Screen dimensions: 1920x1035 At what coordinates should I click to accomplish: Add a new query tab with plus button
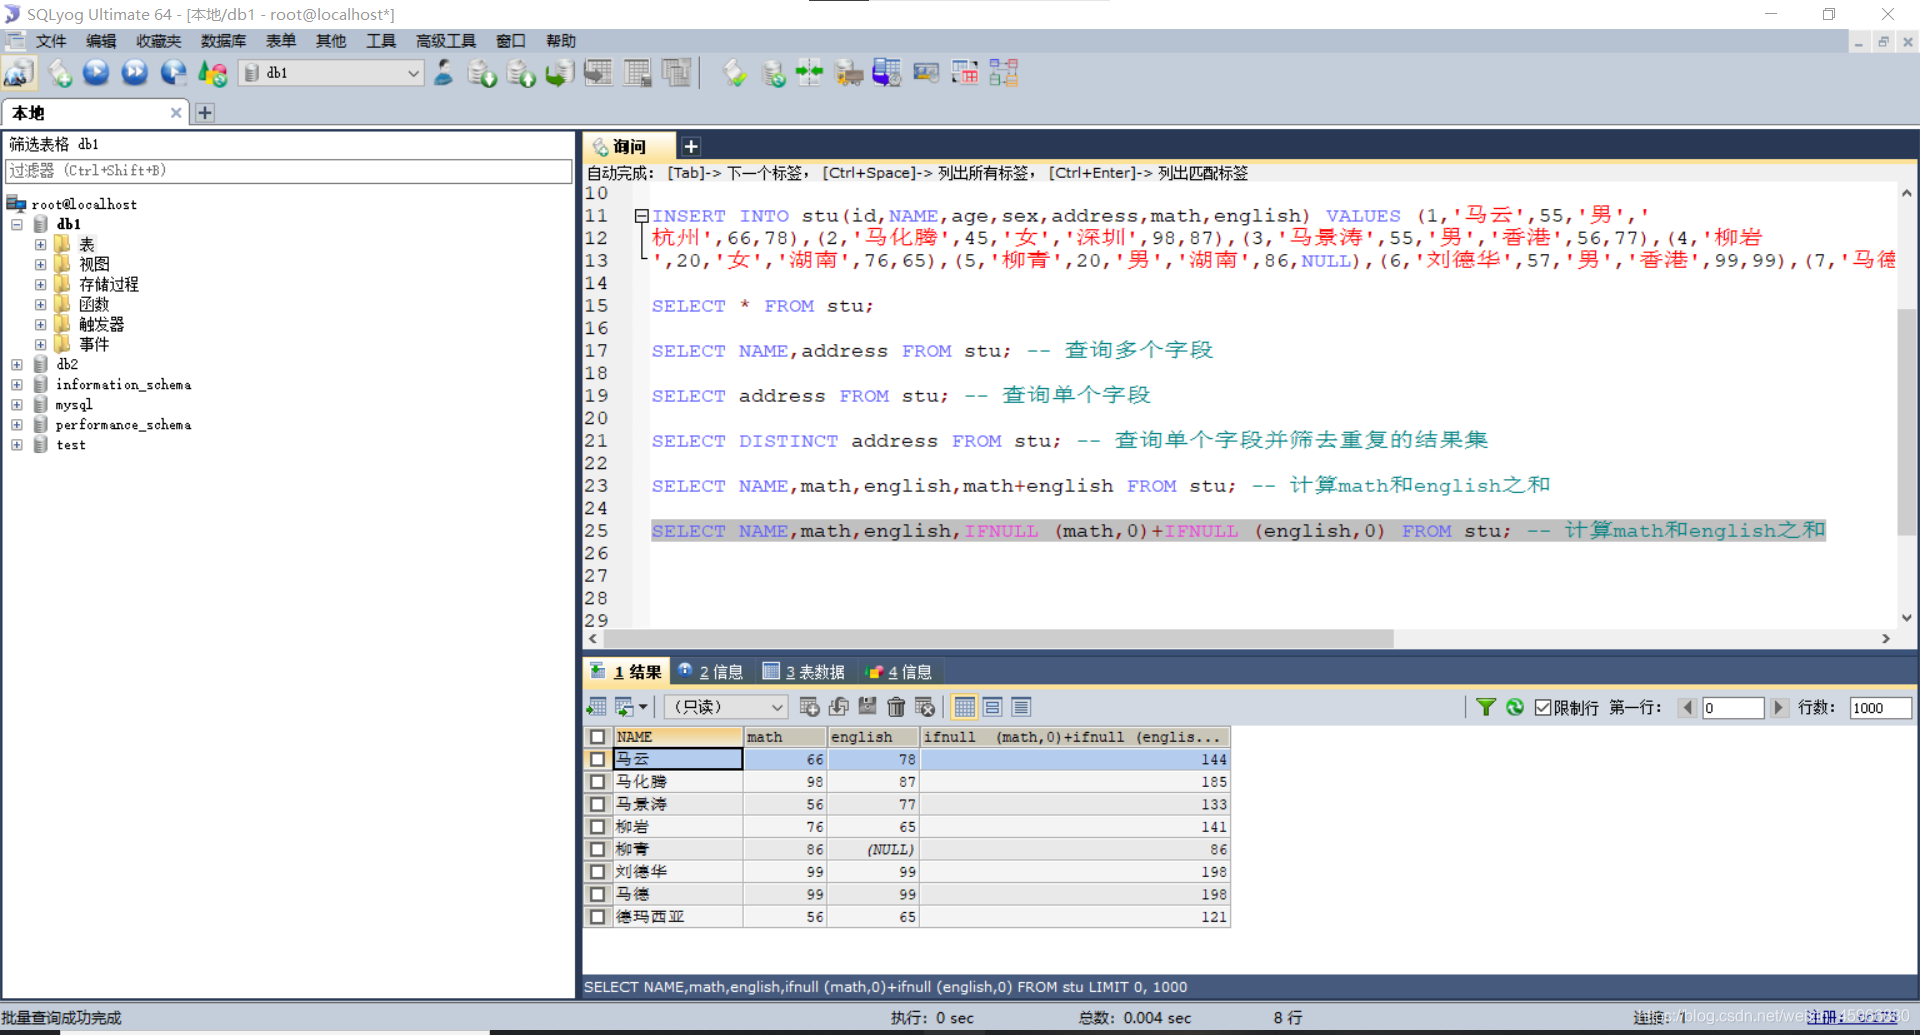point(691,147)
